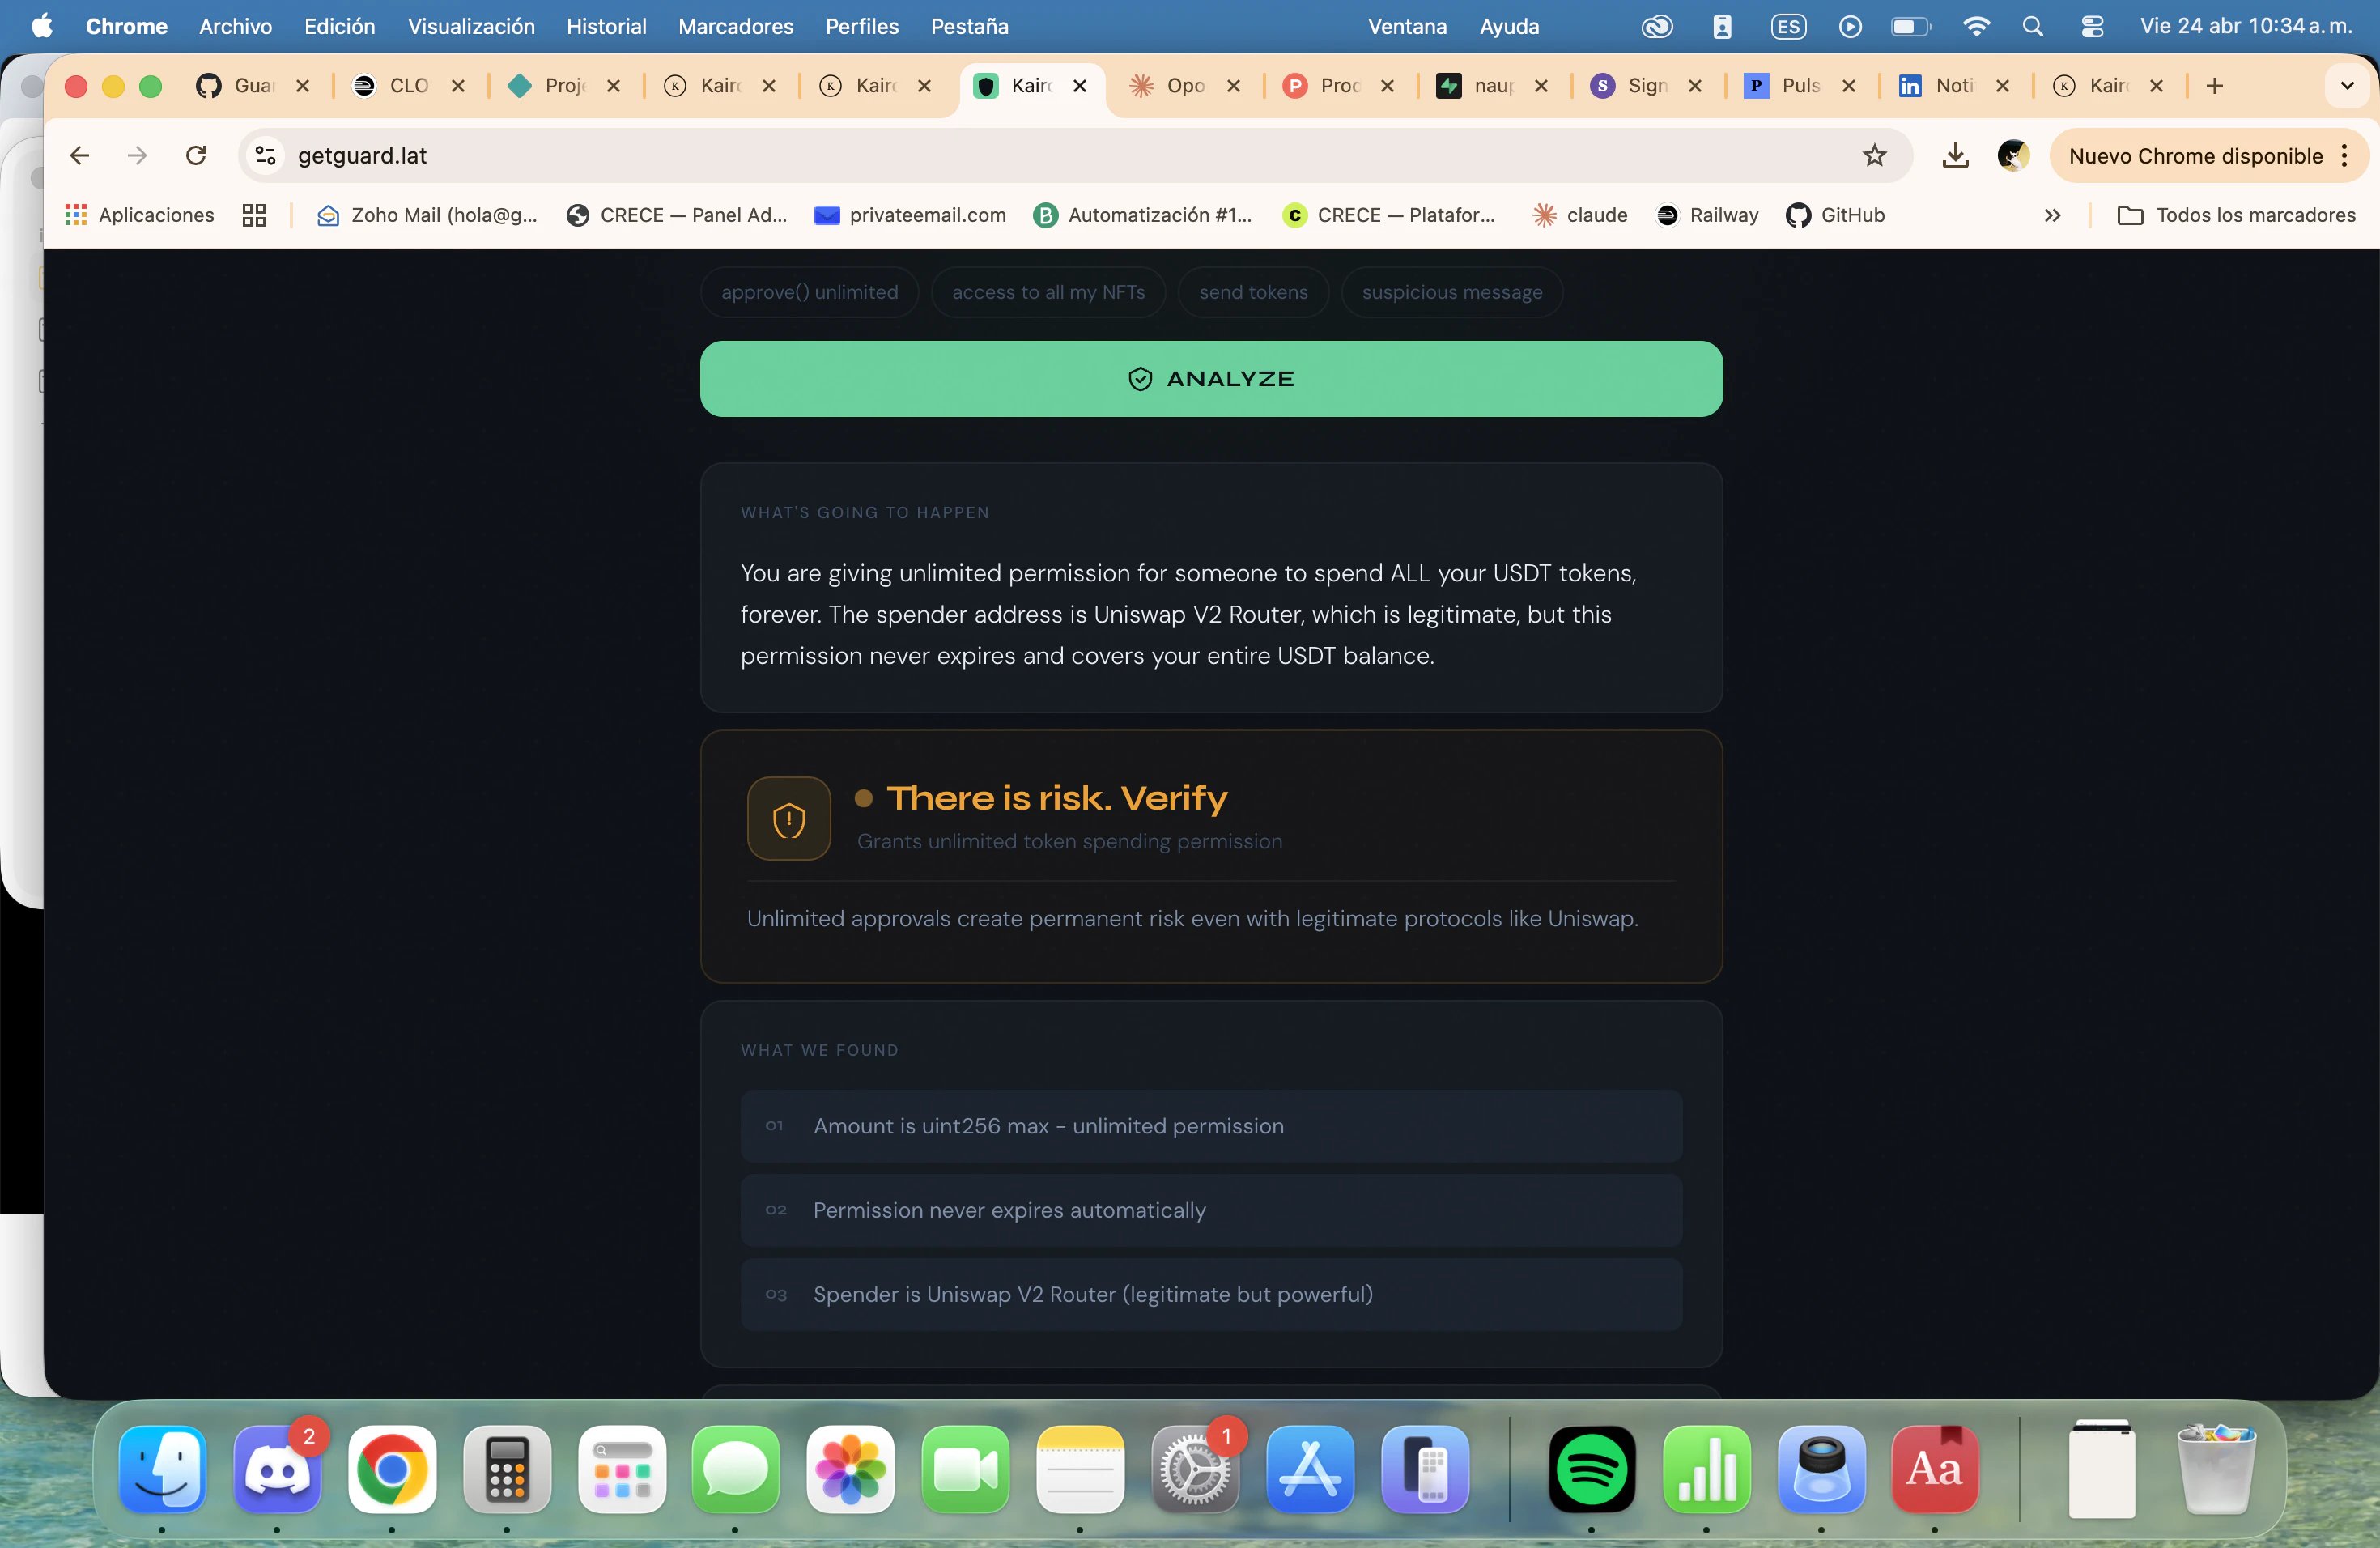This screenshot has width=2380, height=1548.
Task: Expand the tab search chevron dropdown
Action: (x=2347, y=86)
